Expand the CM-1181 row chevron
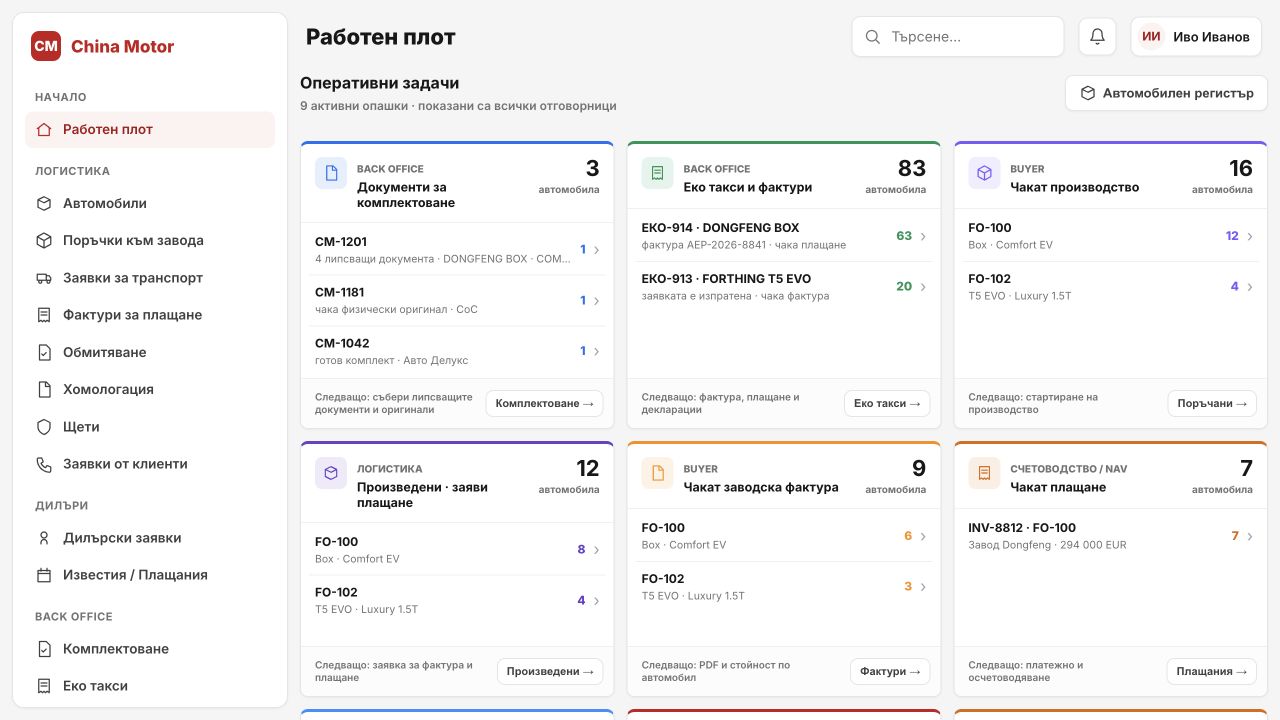 click(596, 301)
